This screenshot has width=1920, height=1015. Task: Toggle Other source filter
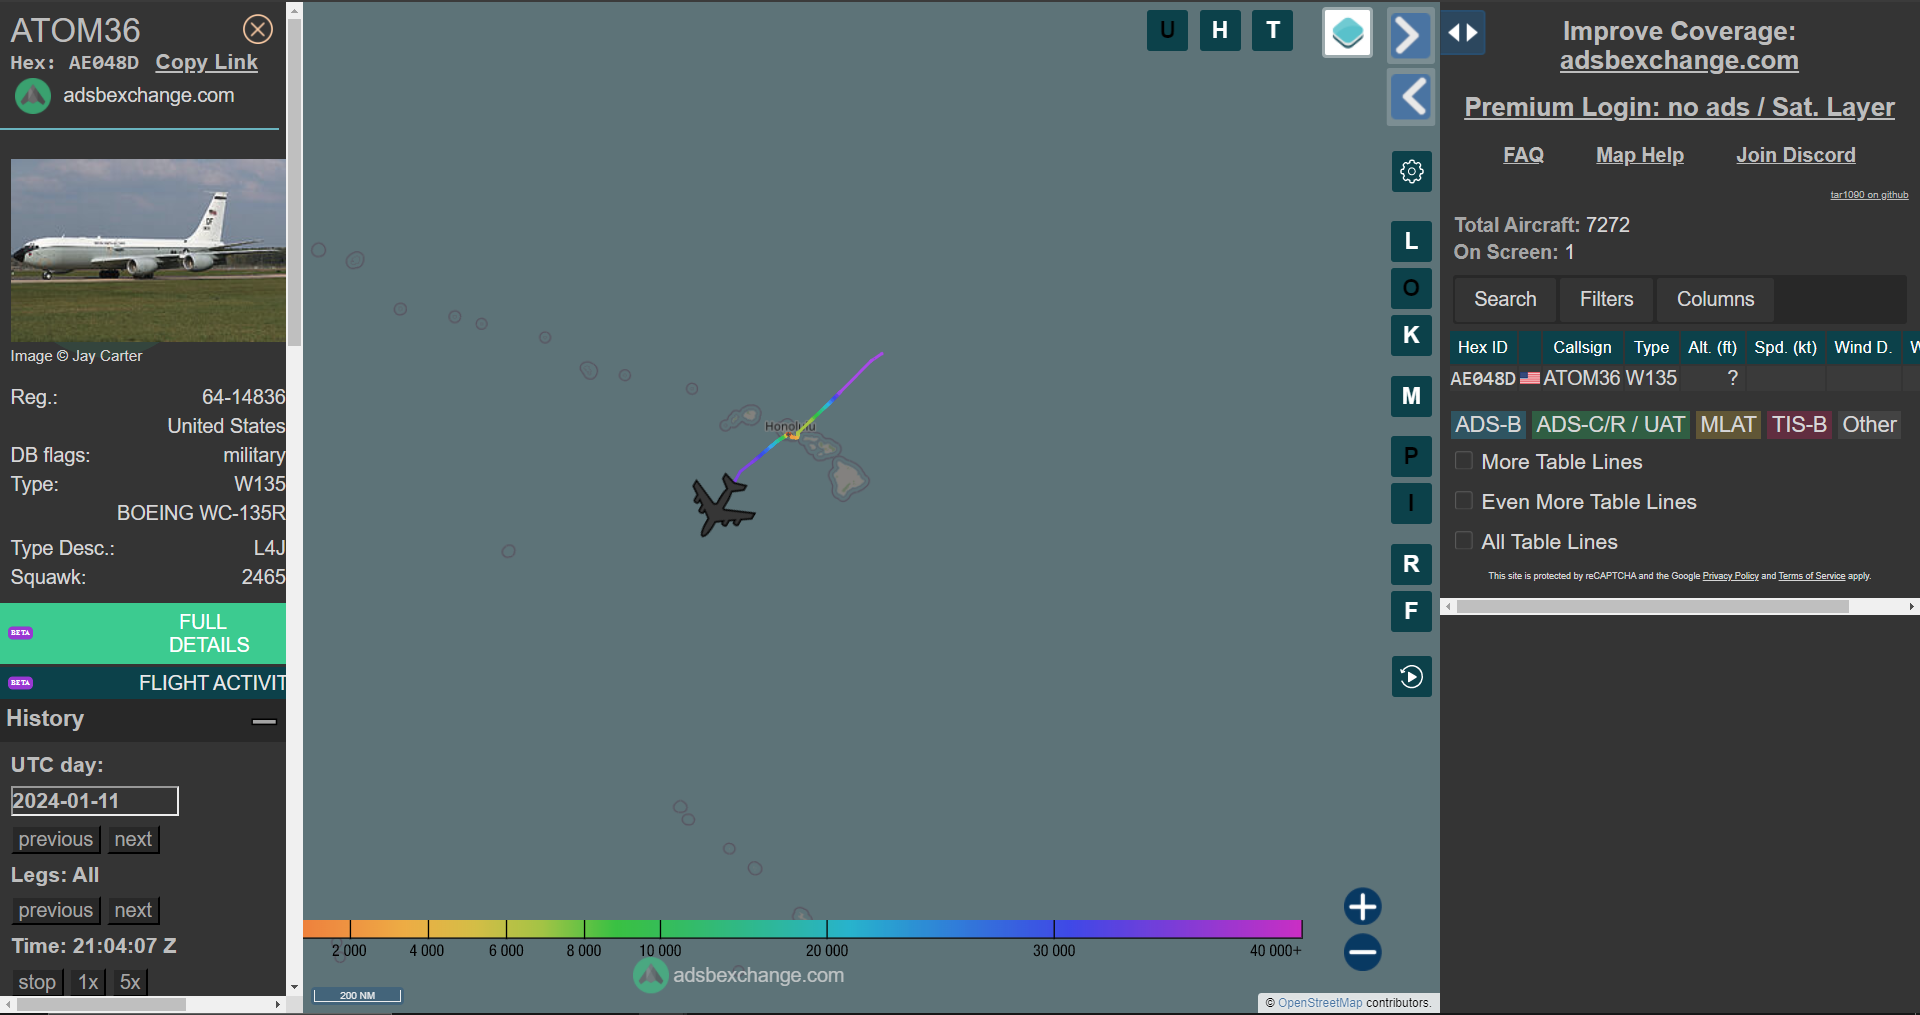(1869, 425)
